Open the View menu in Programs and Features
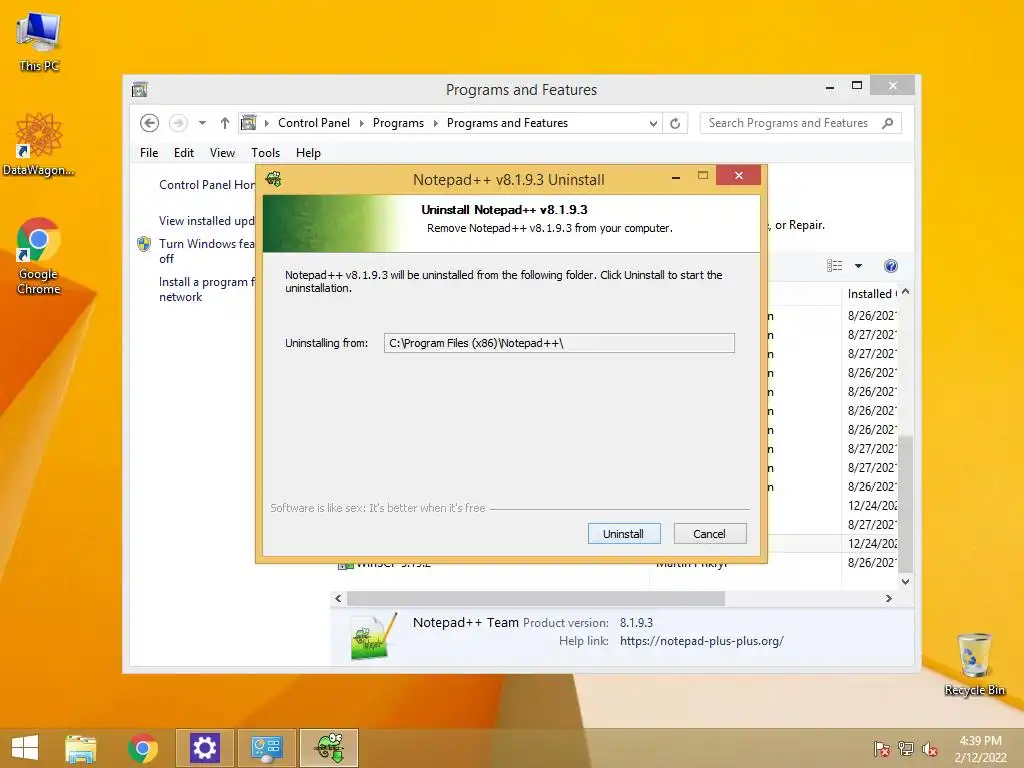The height and width of the screenshot is (768, 1024). [222, 153]
